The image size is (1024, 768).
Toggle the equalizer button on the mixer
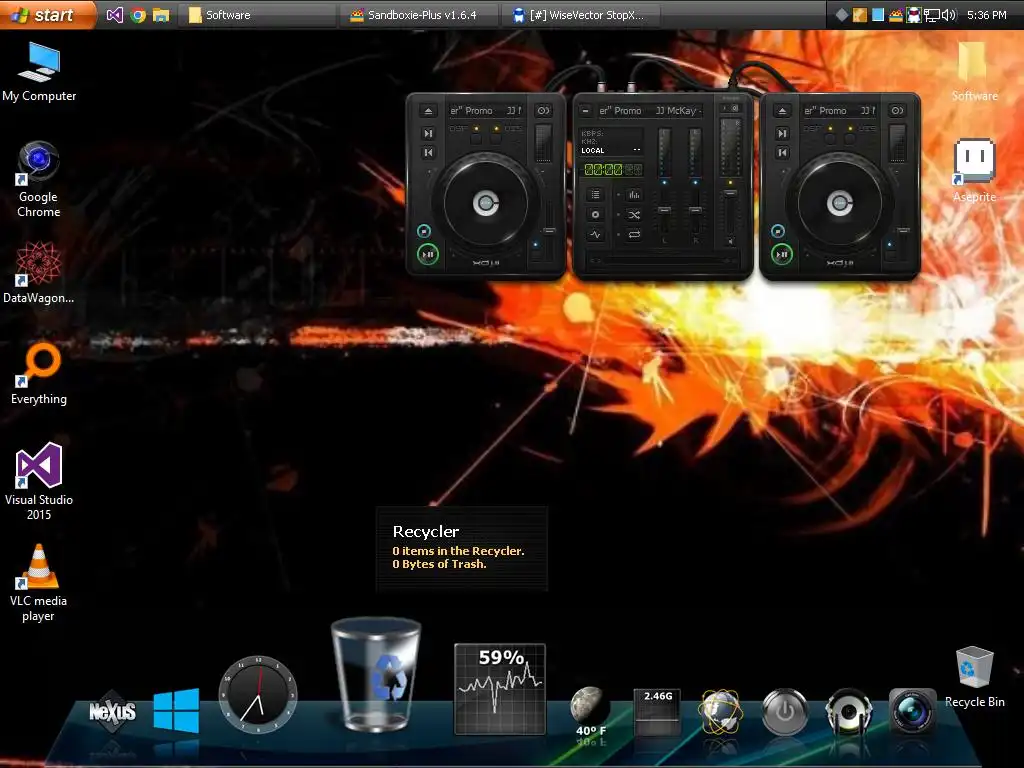click(x=633, y=195)
